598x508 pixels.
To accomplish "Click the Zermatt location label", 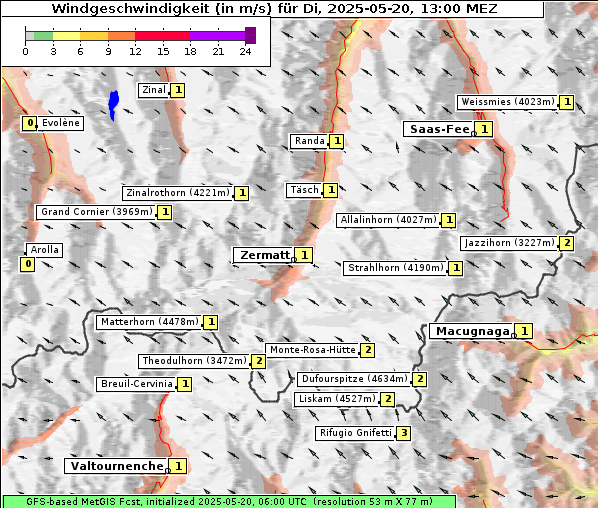I will click(264, 255).
